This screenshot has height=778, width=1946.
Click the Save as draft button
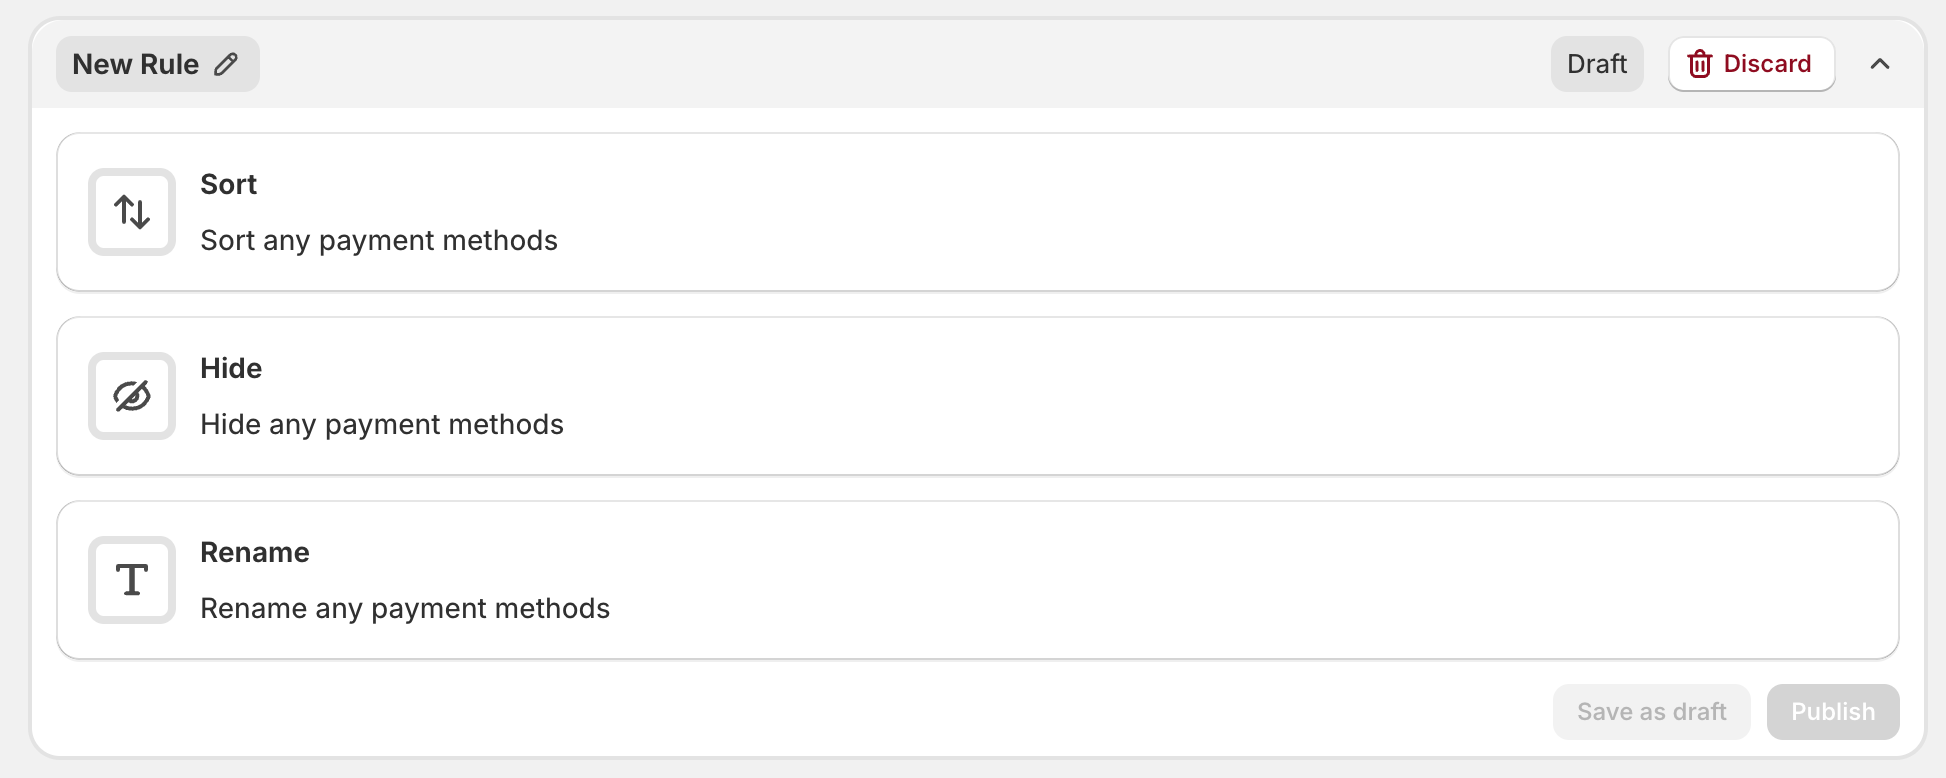click(x=1652, y=712)
